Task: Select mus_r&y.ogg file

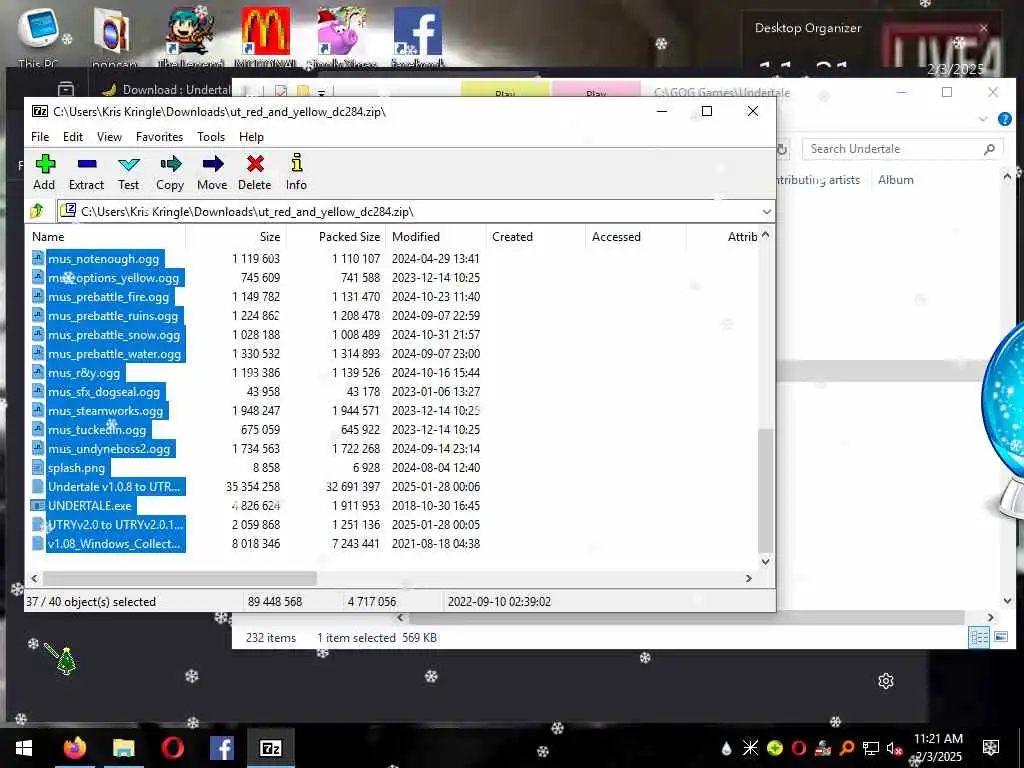Action: 84,373
